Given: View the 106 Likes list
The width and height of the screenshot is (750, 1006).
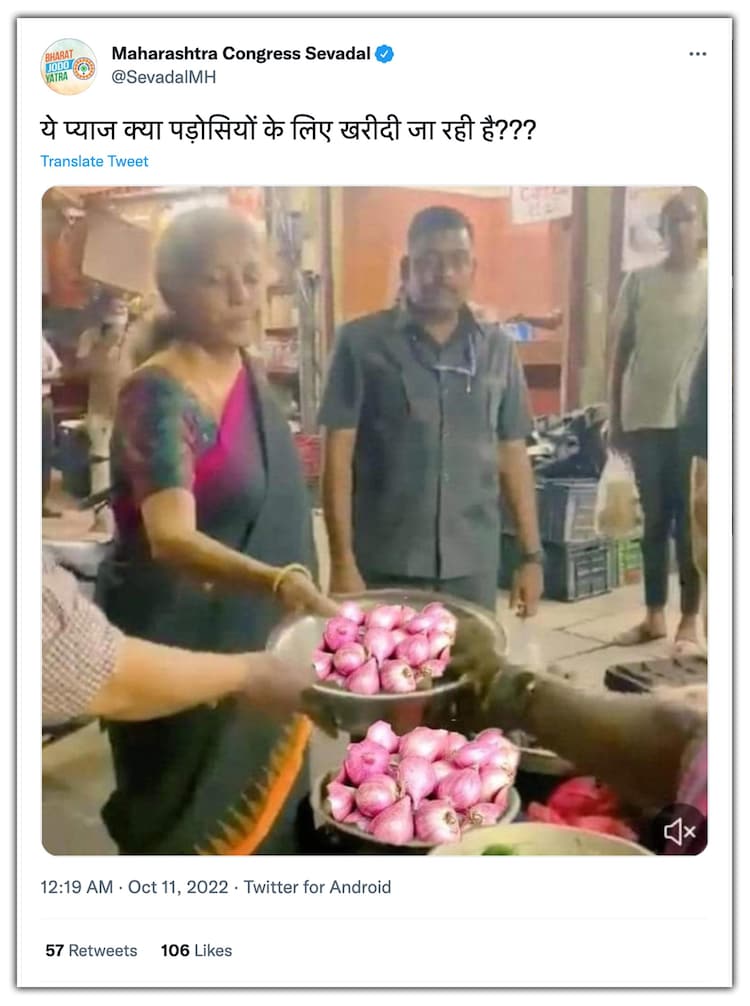Looking at the screenshot, I should pos(196,950).
